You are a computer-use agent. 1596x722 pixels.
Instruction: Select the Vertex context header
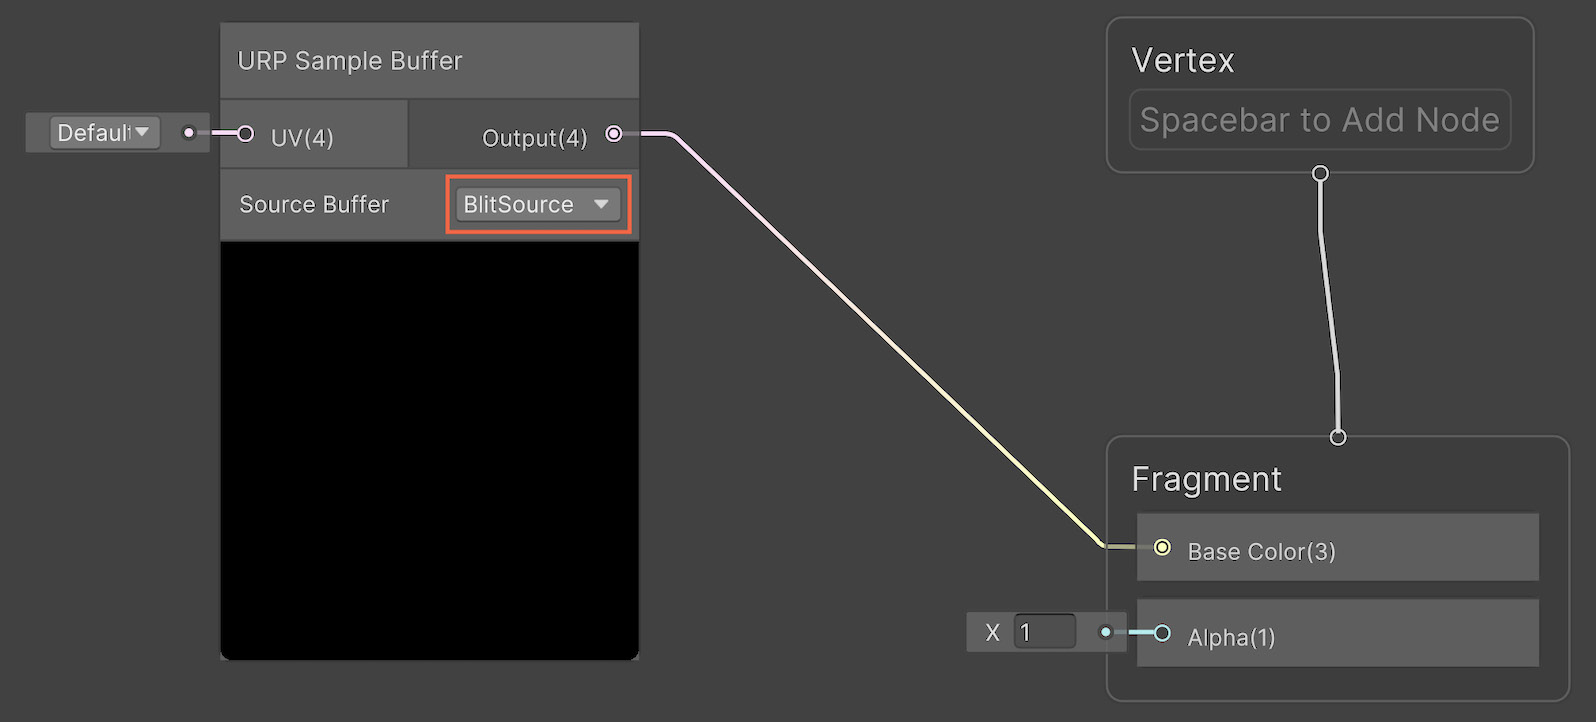pyautogui.click(x=1183, y=60)
